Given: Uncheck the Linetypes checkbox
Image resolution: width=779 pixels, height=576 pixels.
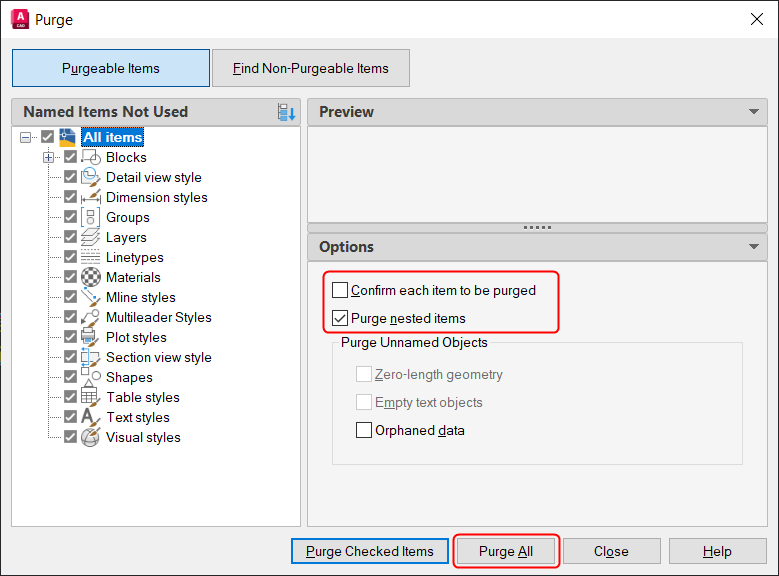Looking at the screenshot, I should click(71, 257).
